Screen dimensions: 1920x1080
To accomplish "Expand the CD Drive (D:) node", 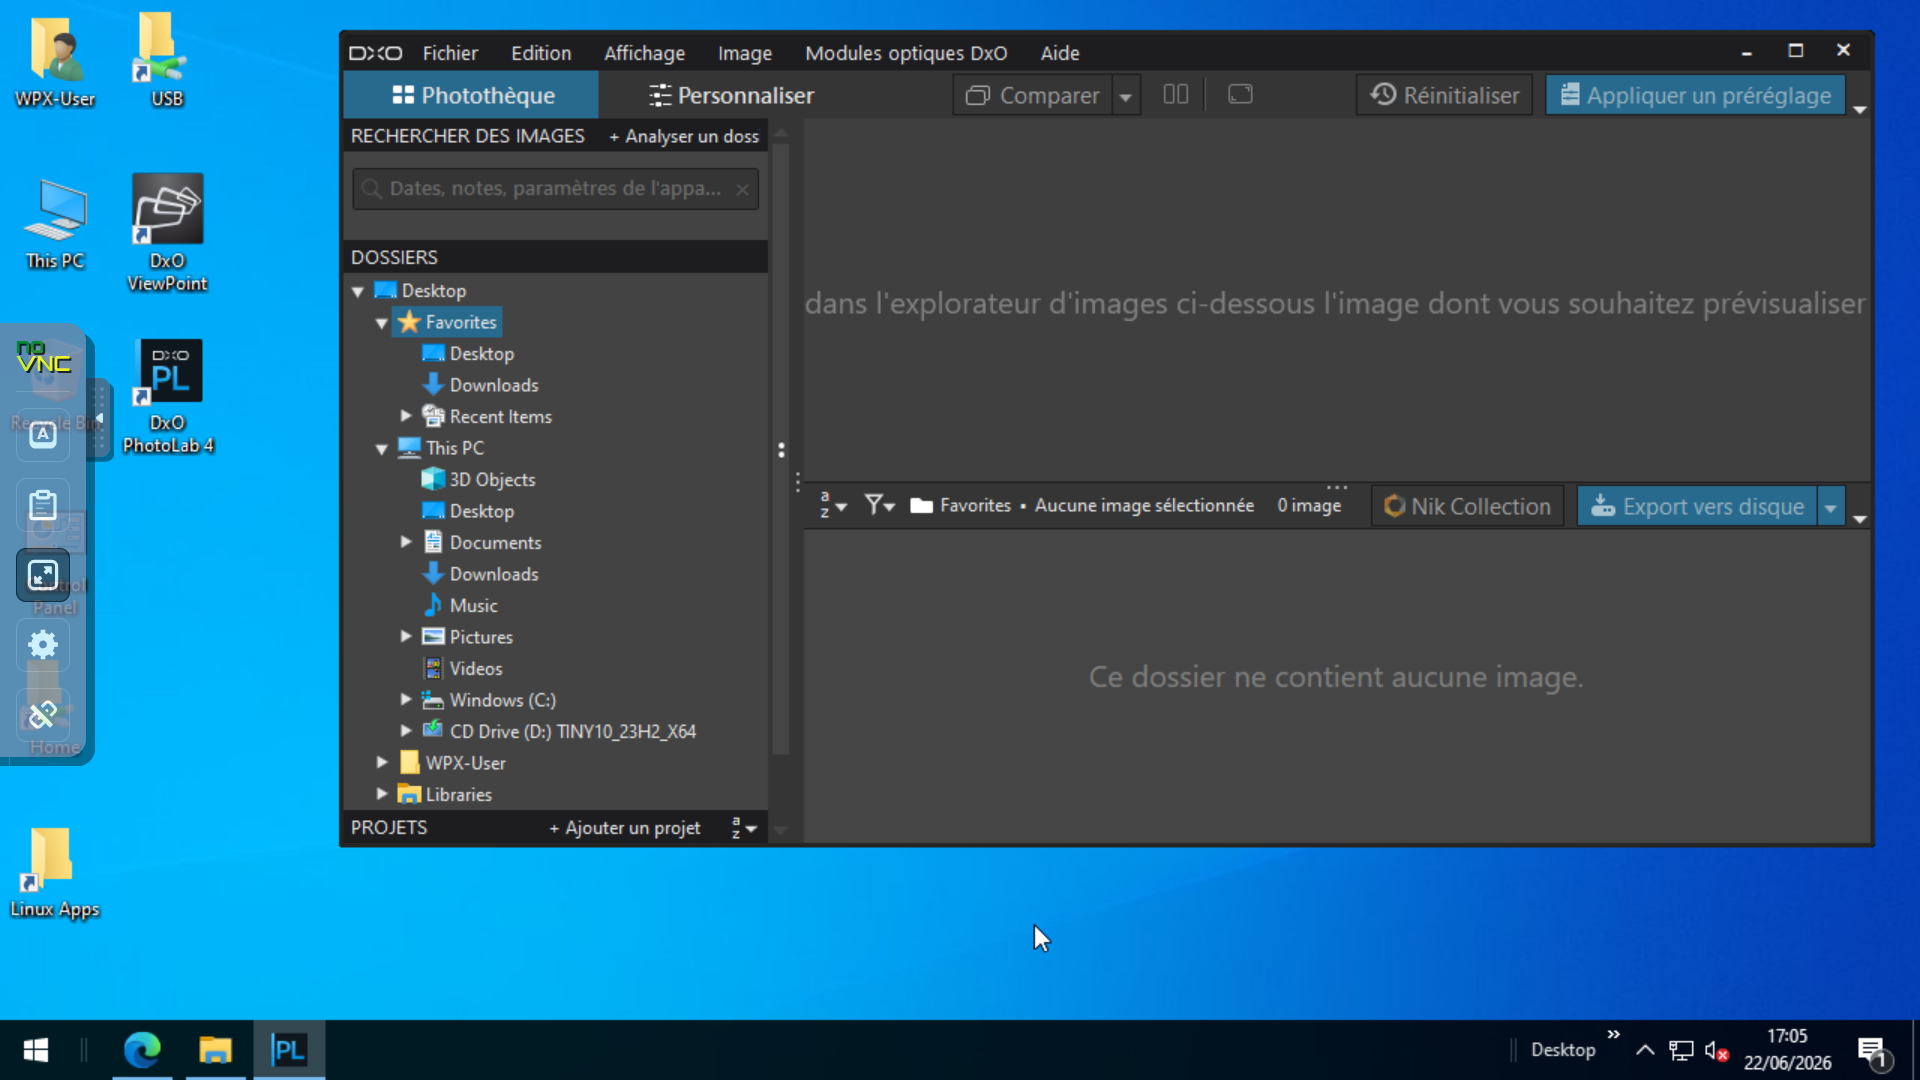I will pyautogui.click(x=406, y=731).
